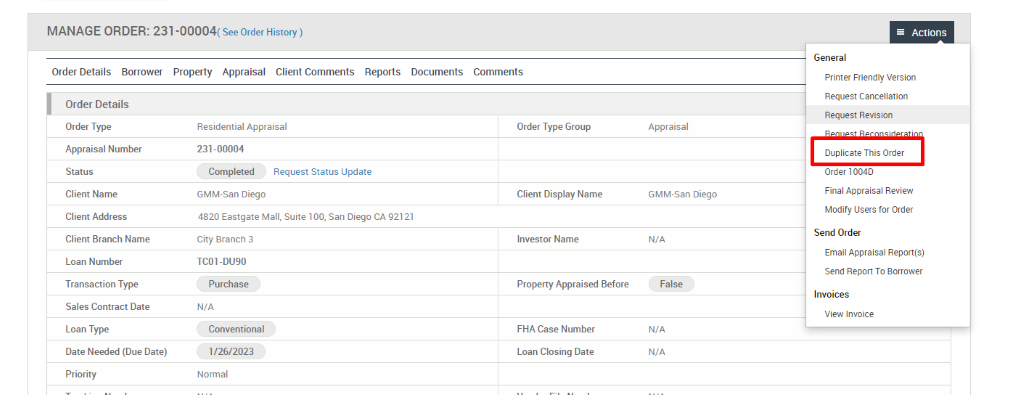Go to the Comments tab
This screenshot has height=395, width=1024.
point(498,72)
